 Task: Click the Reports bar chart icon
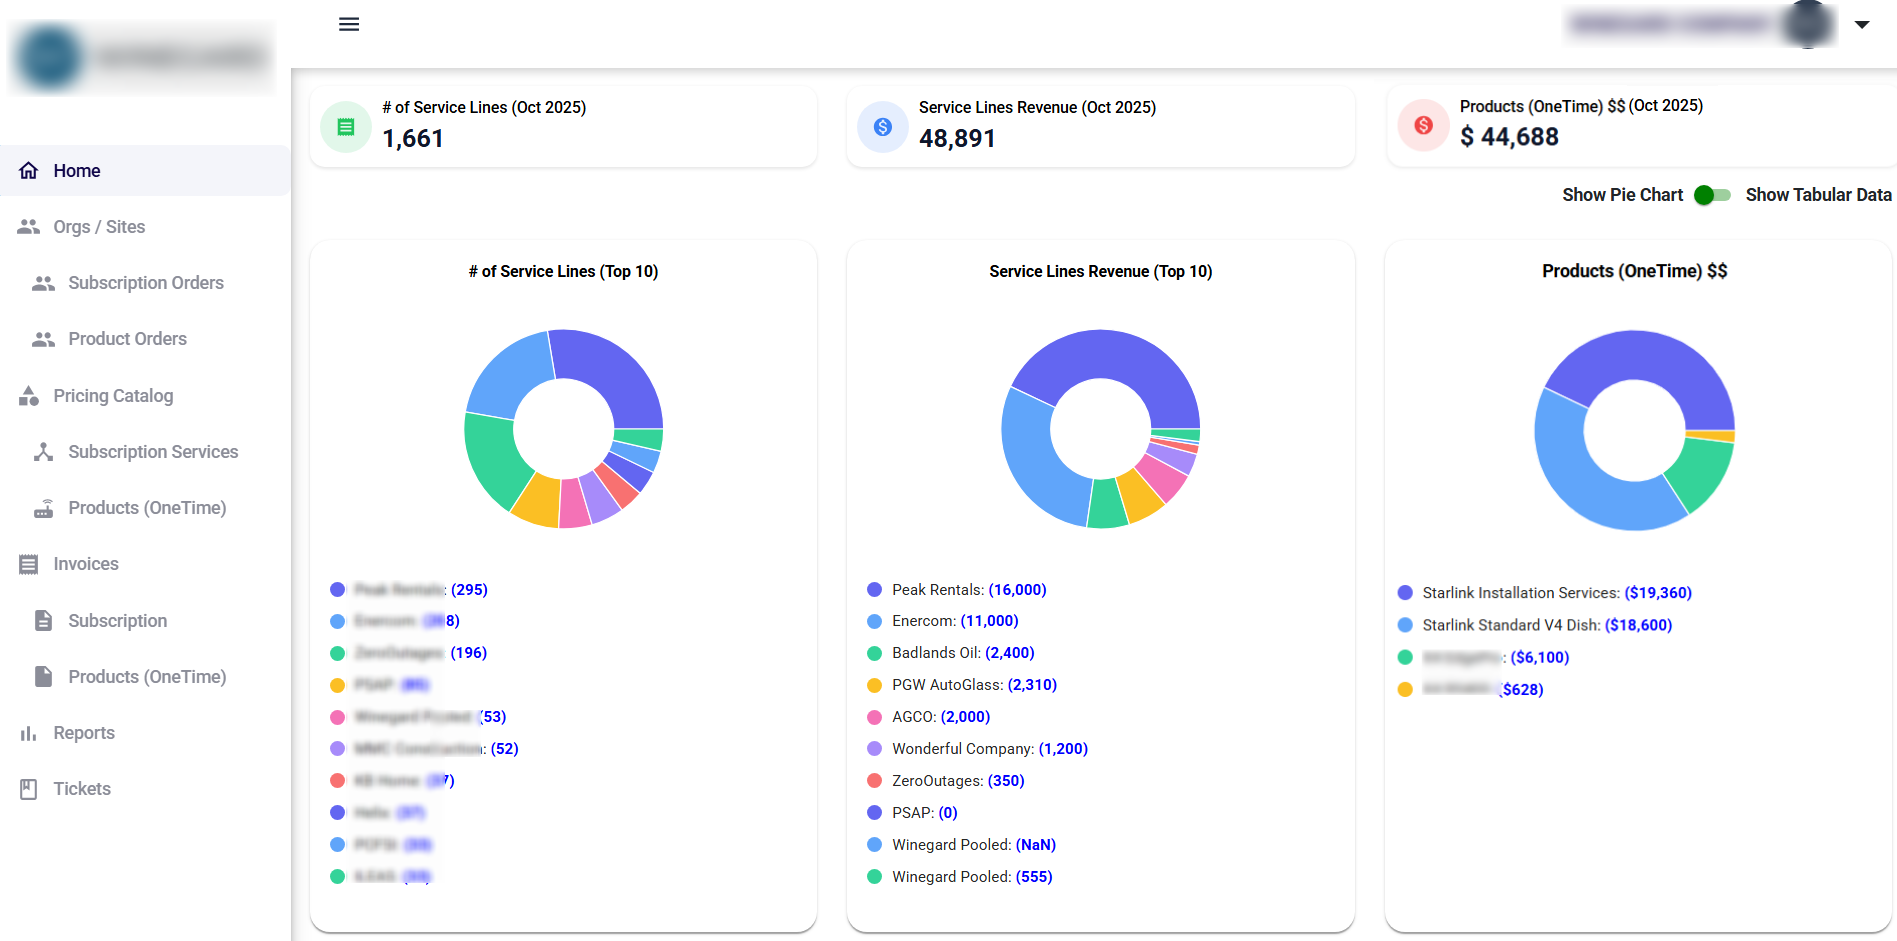(x=29, y=733)
